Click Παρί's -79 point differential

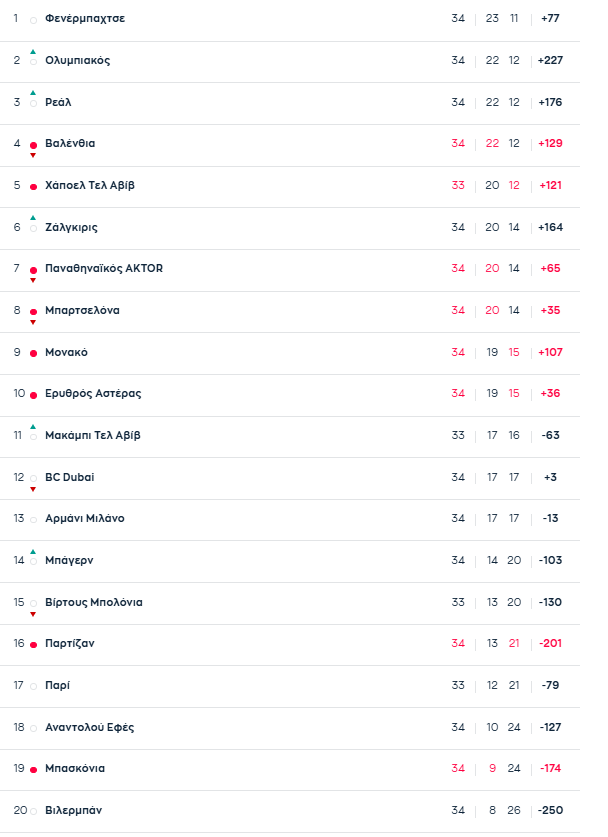click(x=550, y=685)
